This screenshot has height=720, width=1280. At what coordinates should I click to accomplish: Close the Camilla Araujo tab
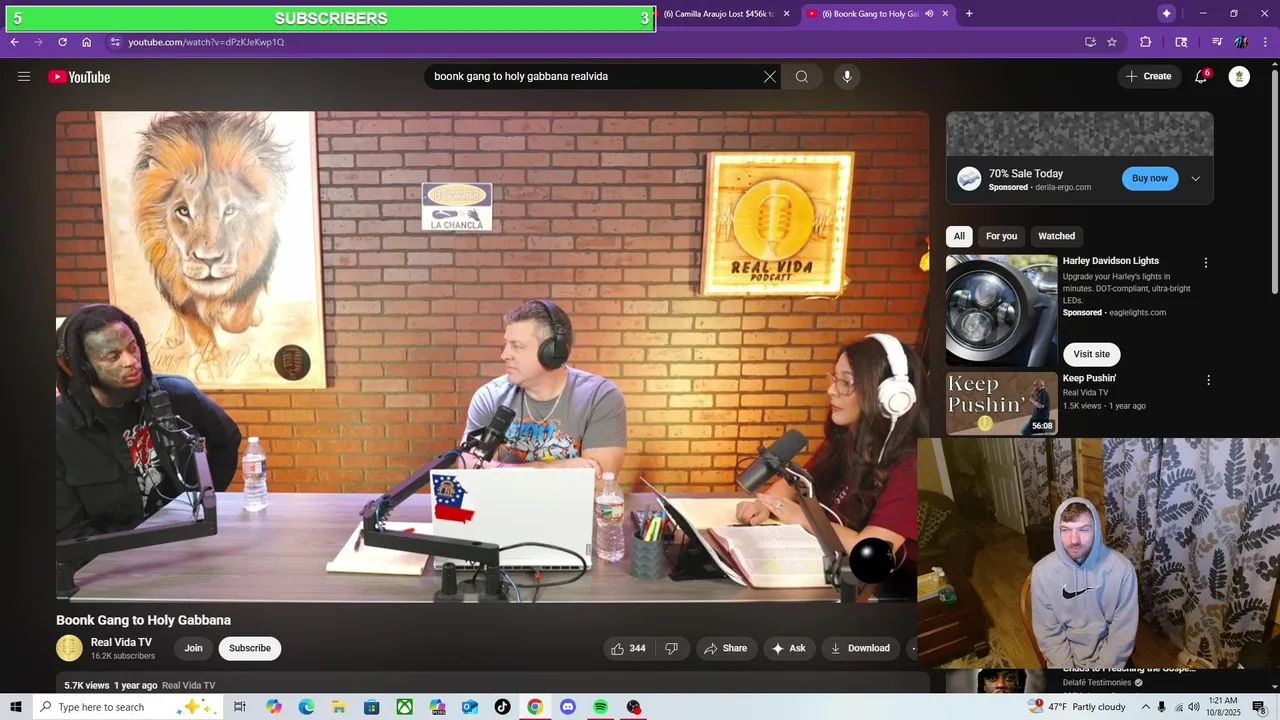(x=786, y=14)
